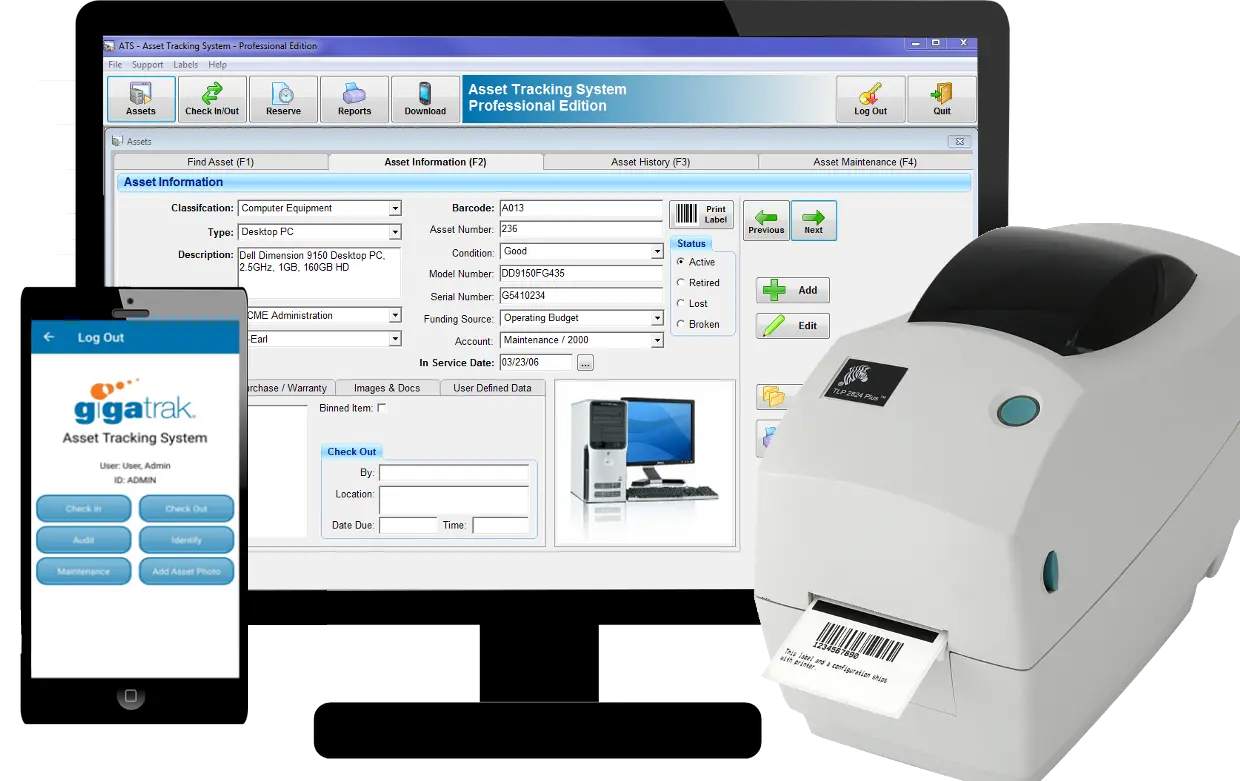1240x781 pixels.
Task: Open the Support menu
Action: pyautogui.click(x=147, y=65)
